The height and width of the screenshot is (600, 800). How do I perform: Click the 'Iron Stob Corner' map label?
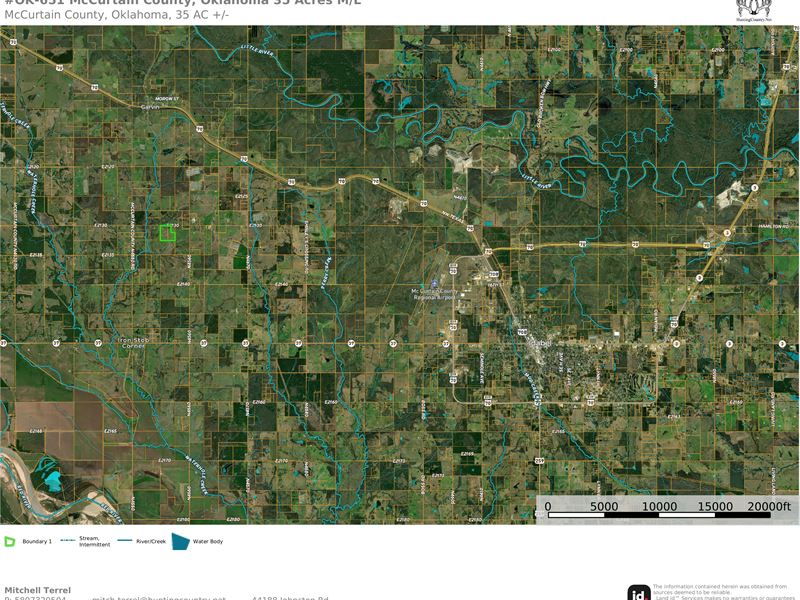click(x=133, y=343)
